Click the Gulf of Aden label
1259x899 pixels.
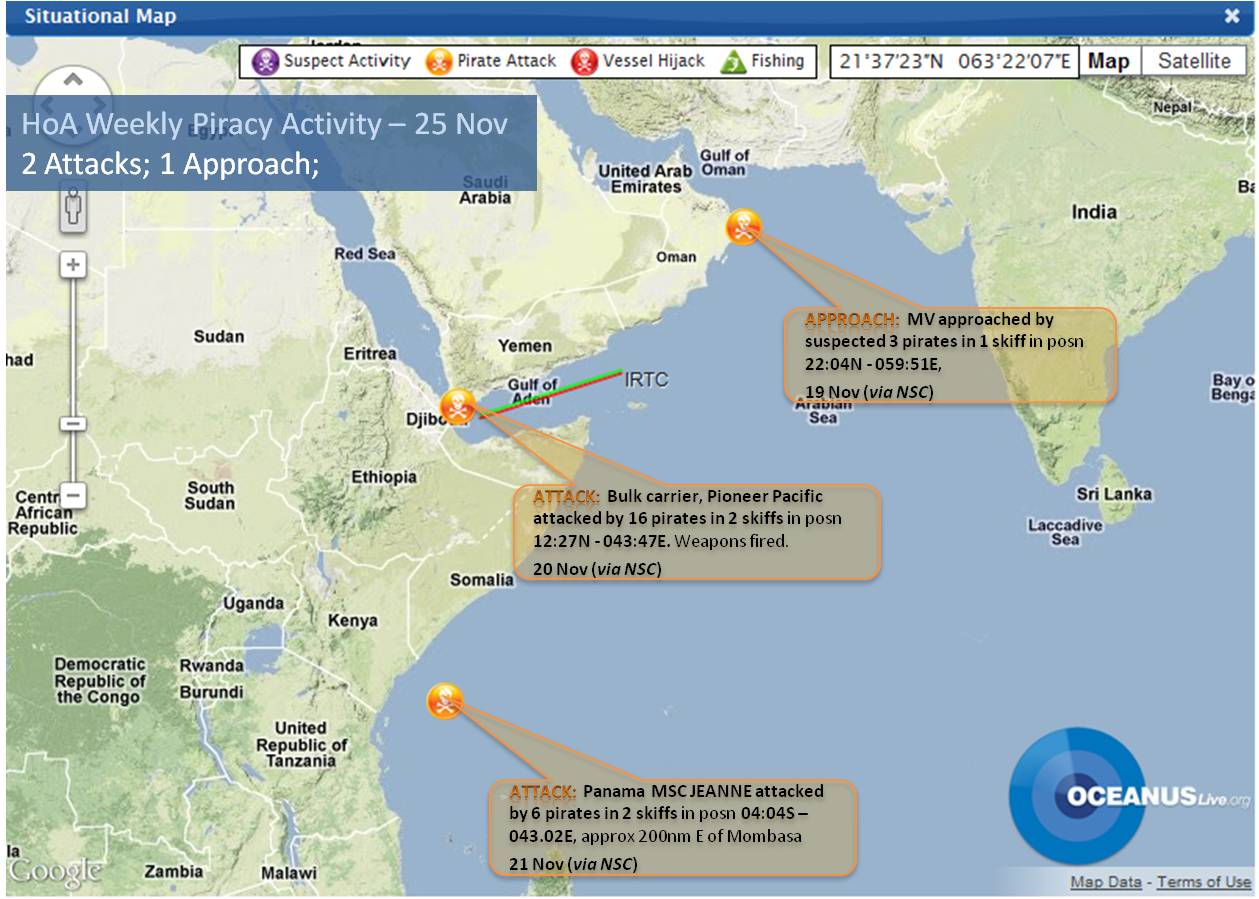(532, 392)
